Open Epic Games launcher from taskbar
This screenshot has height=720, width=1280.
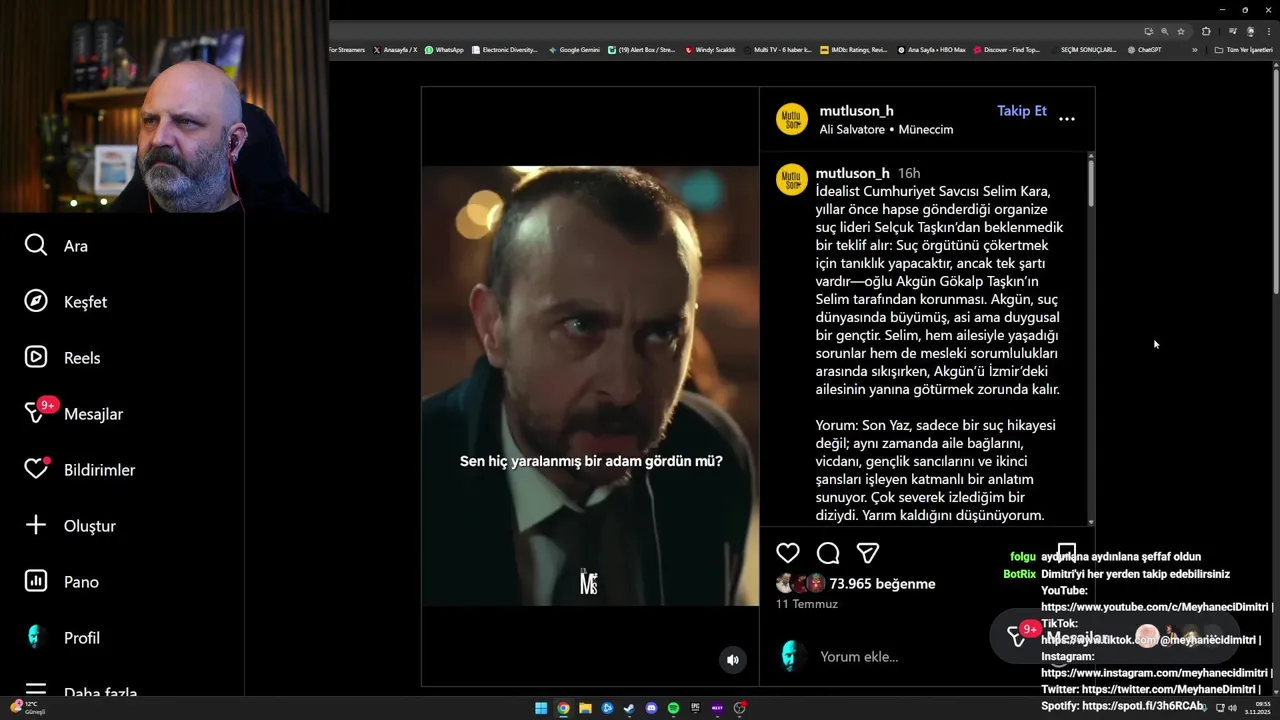coord(695,708)
